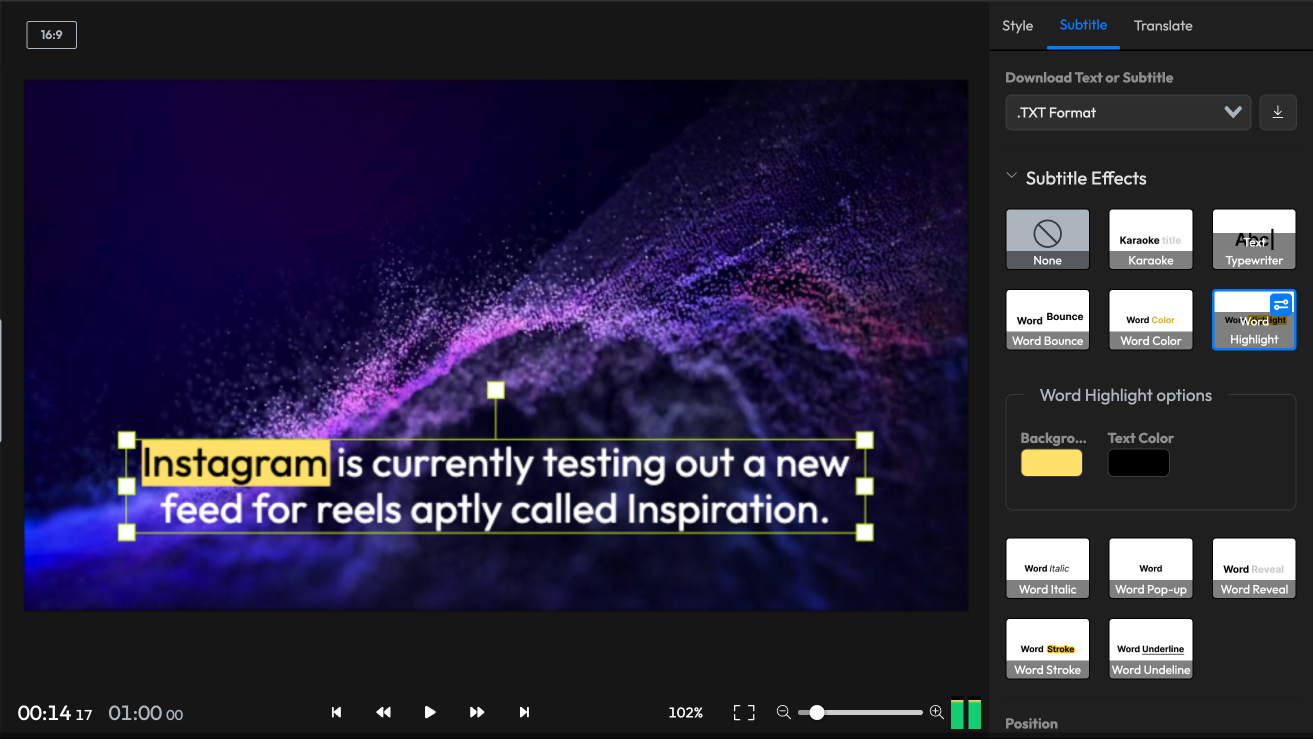
Task: Enter fullscreen preview mode
Action: click(x=744, y=712)
